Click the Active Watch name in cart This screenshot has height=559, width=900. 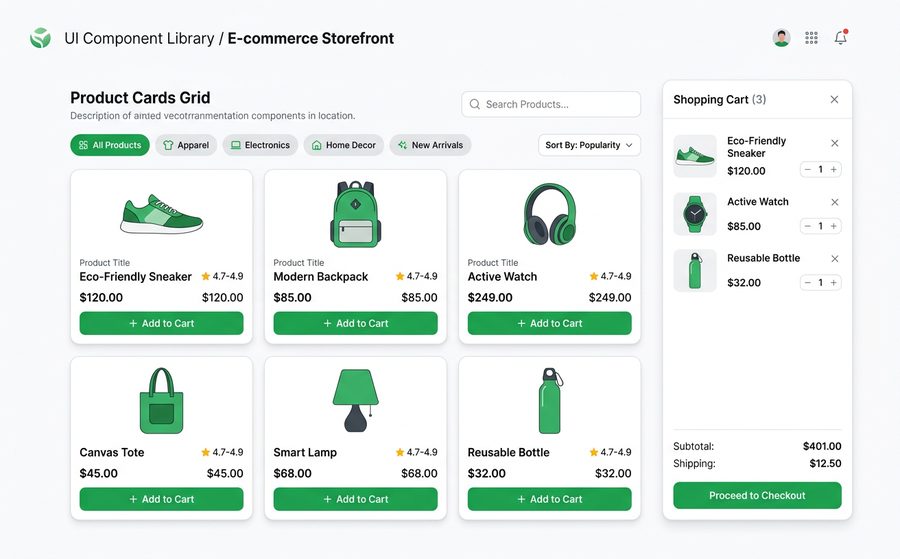point(758,201)
